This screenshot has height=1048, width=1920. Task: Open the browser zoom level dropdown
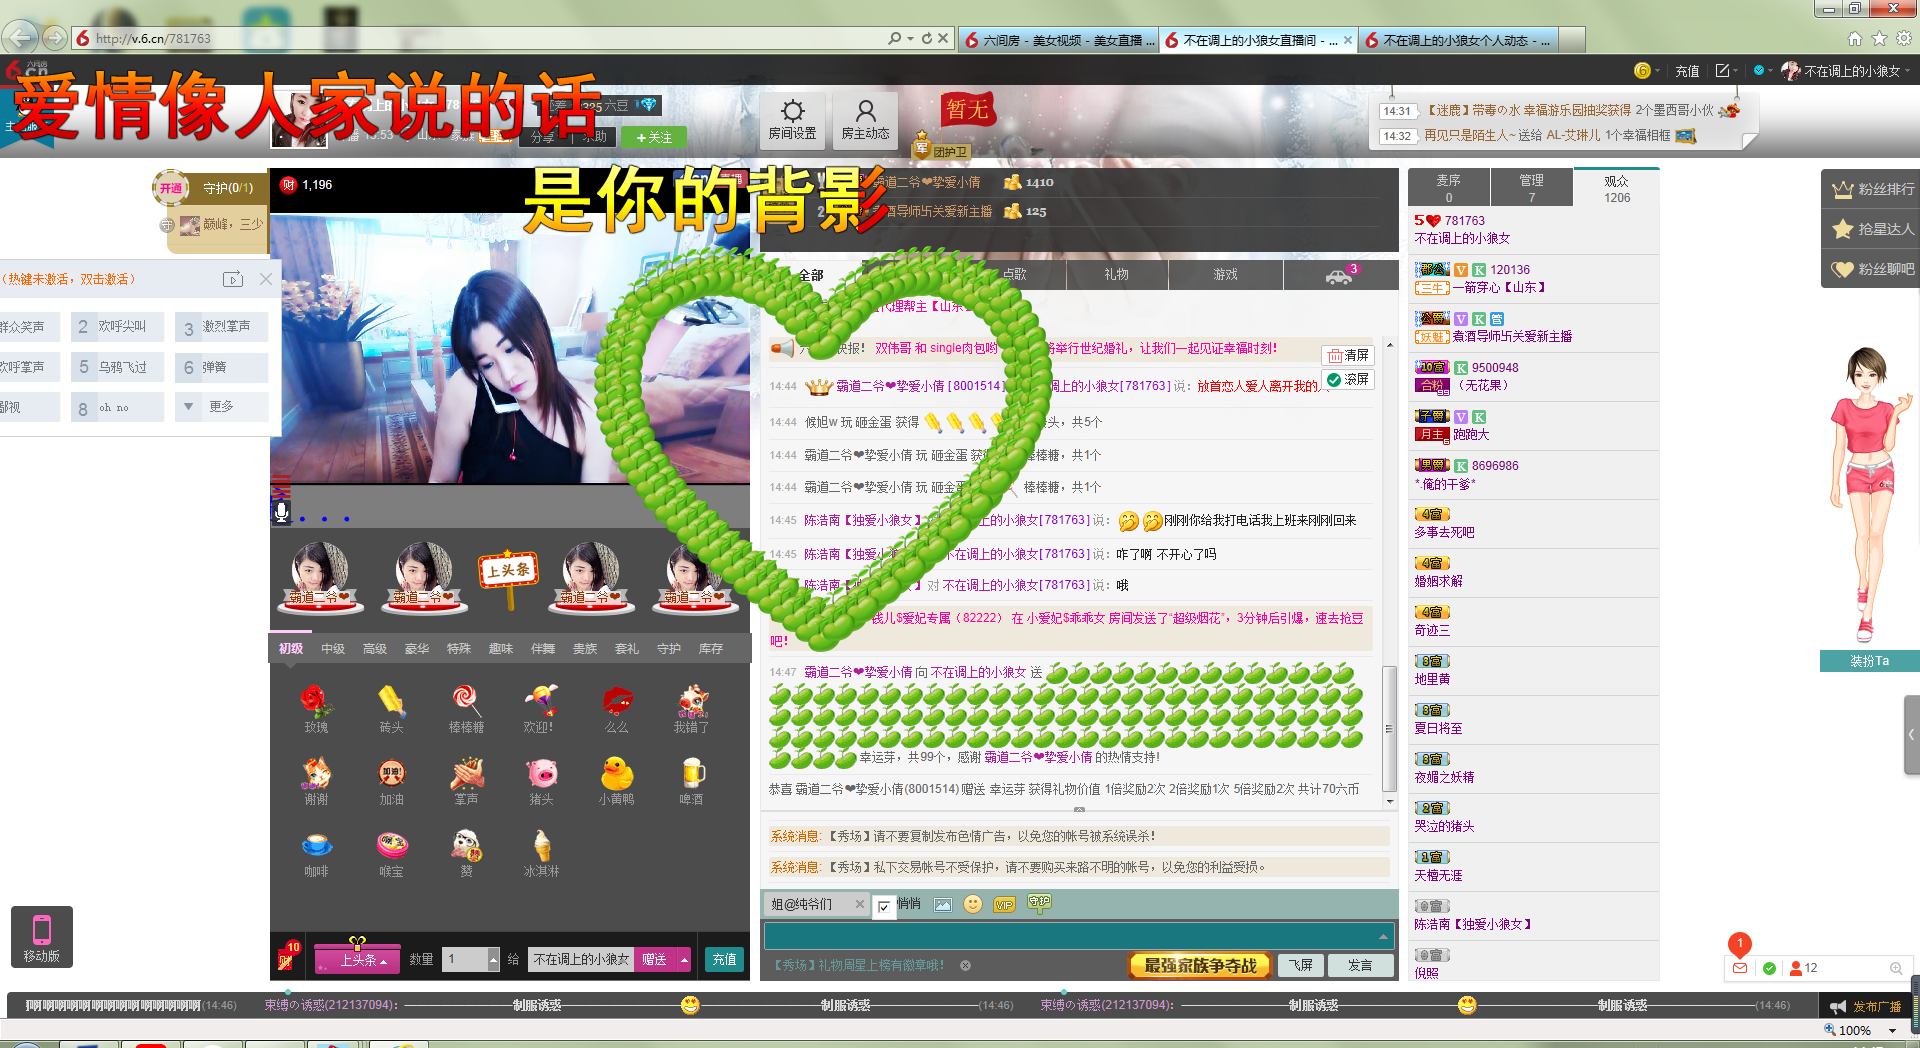pos(1892,1030)
